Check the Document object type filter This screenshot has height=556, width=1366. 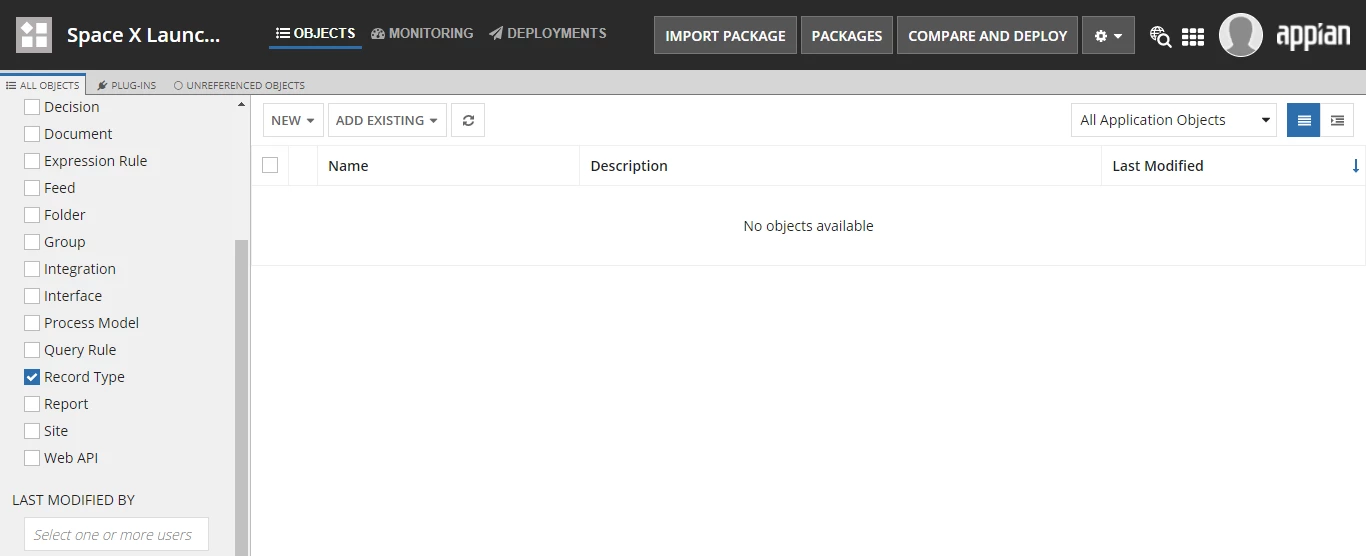pyautogui.click(x=32, y=134)
